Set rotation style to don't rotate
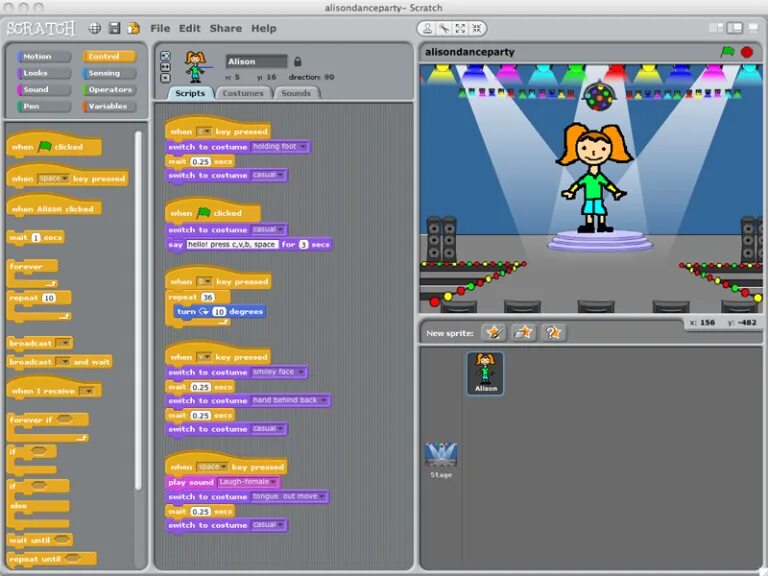Screen dimensions: 768x576 166,78
